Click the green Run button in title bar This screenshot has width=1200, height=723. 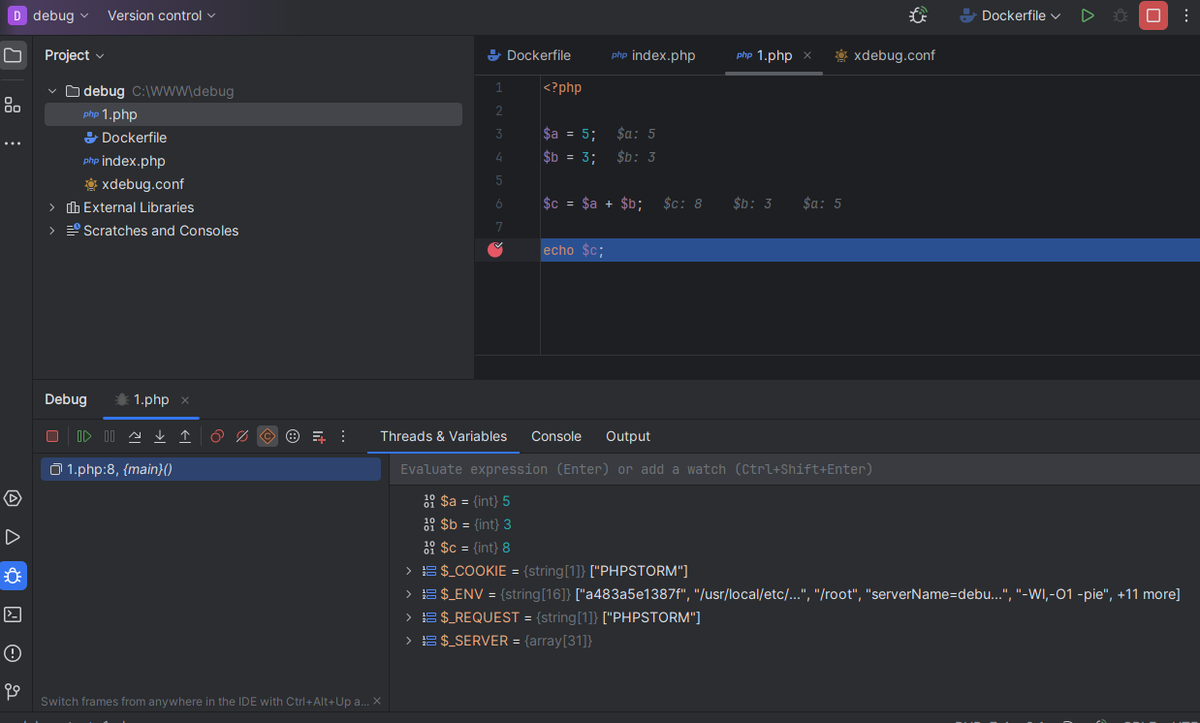point(1088,16)
